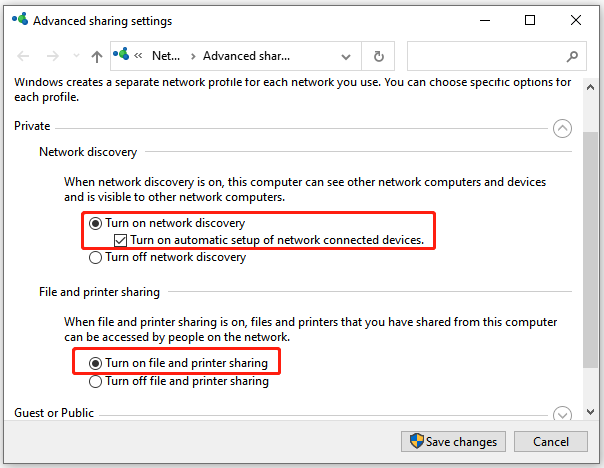Open the recent locations dropdown arrow
604x468 pixels.
[76, 56]
